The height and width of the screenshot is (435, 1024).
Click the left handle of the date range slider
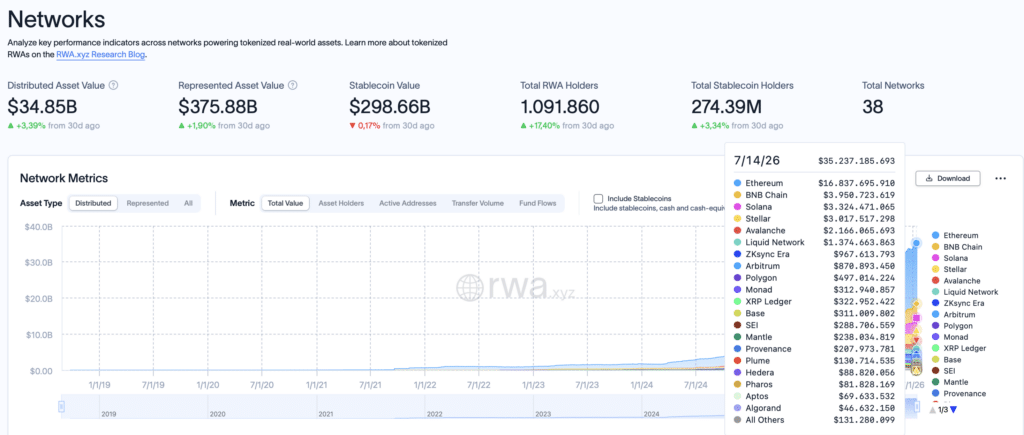pos(62,407)
